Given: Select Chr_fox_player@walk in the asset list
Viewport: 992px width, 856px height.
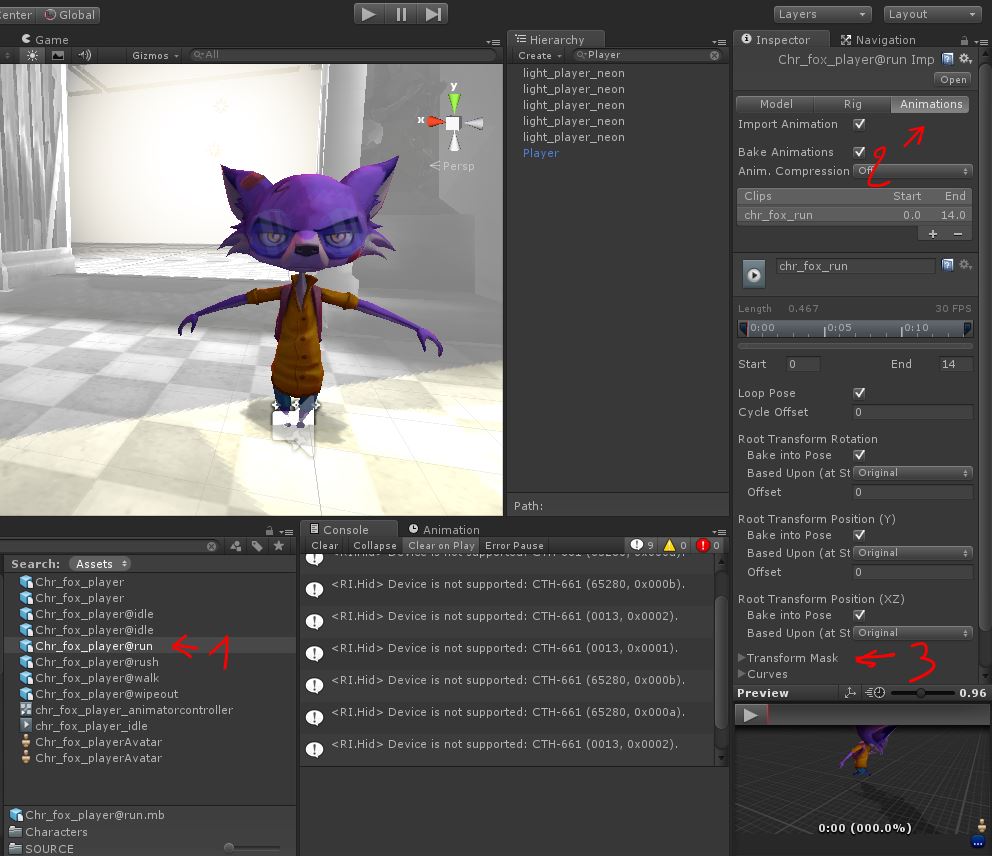Looking at the screenshot, I should (97, 678).
